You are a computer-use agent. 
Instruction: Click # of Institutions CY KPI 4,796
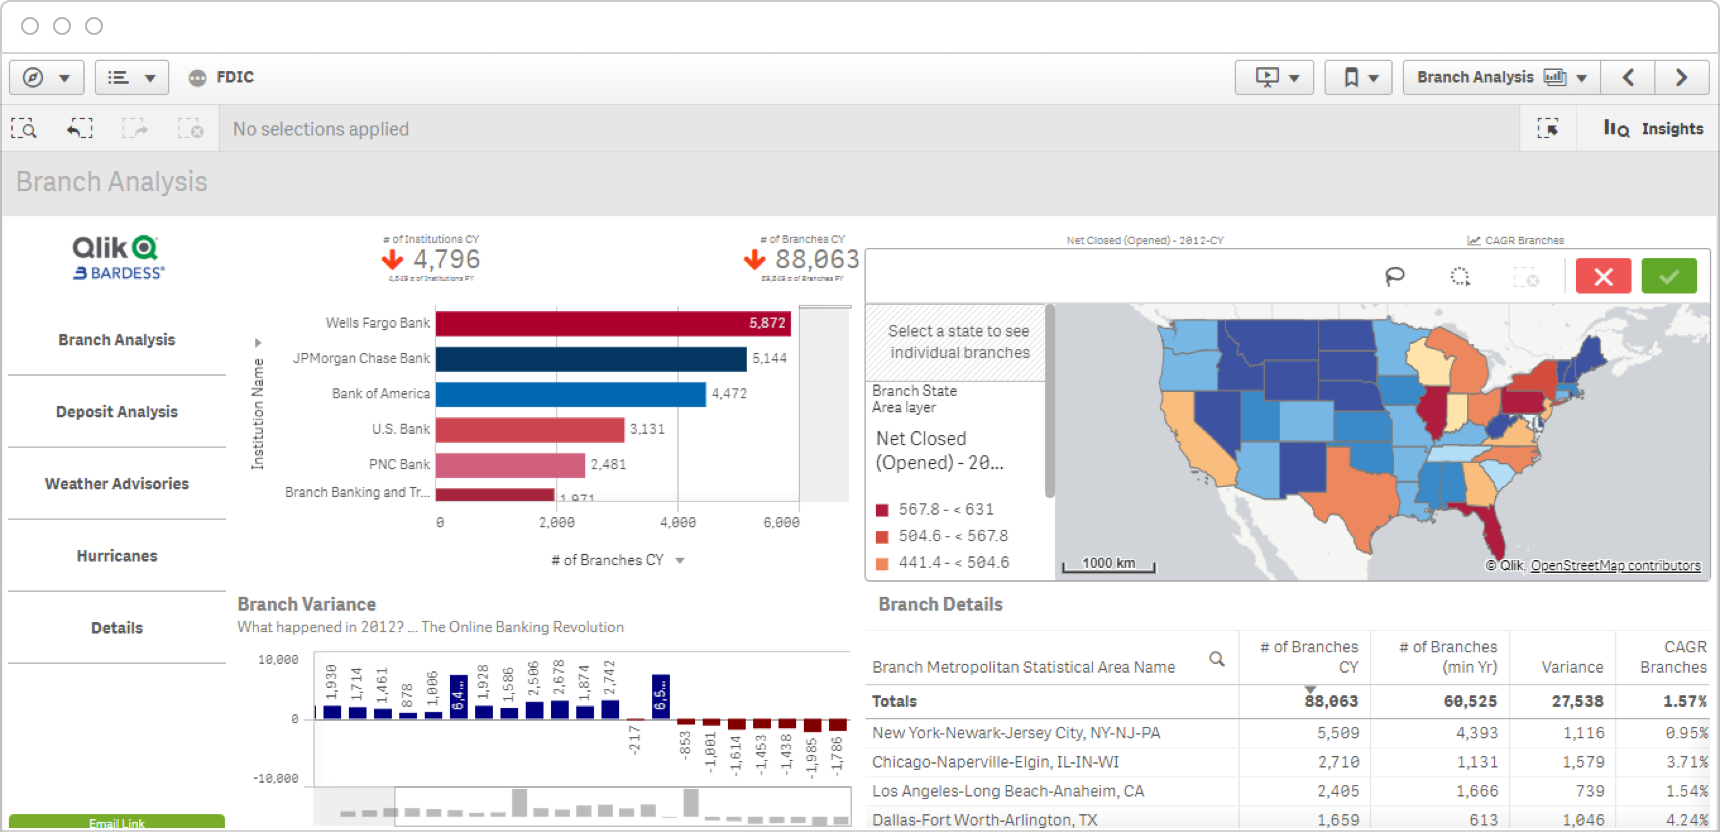pos(431,259)
